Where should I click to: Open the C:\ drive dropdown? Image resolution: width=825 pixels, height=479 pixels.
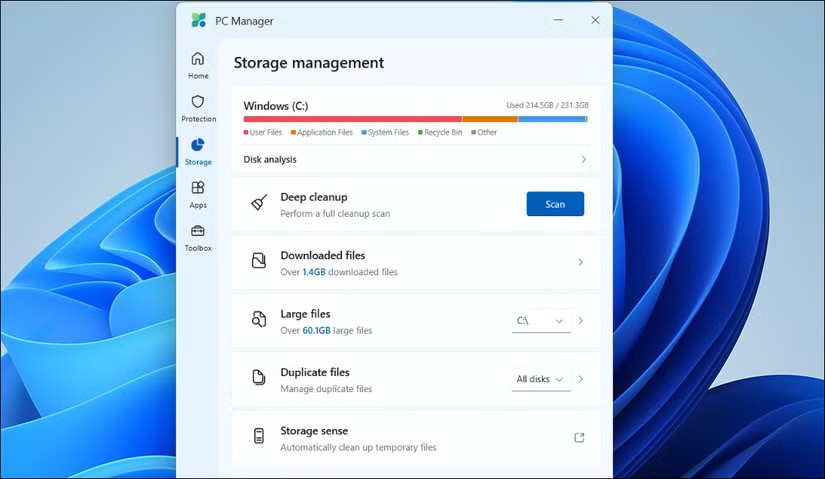click(540, 321)
